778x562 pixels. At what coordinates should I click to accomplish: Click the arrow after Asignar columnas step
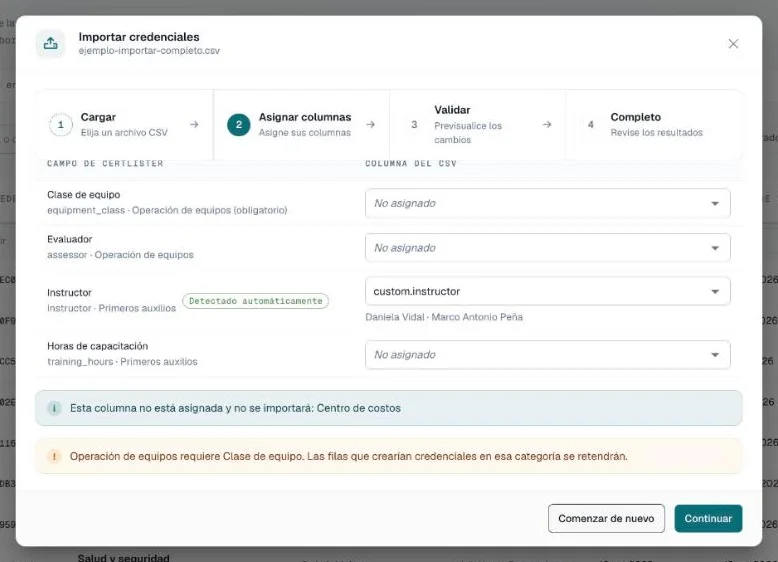[x=371, y=125]
